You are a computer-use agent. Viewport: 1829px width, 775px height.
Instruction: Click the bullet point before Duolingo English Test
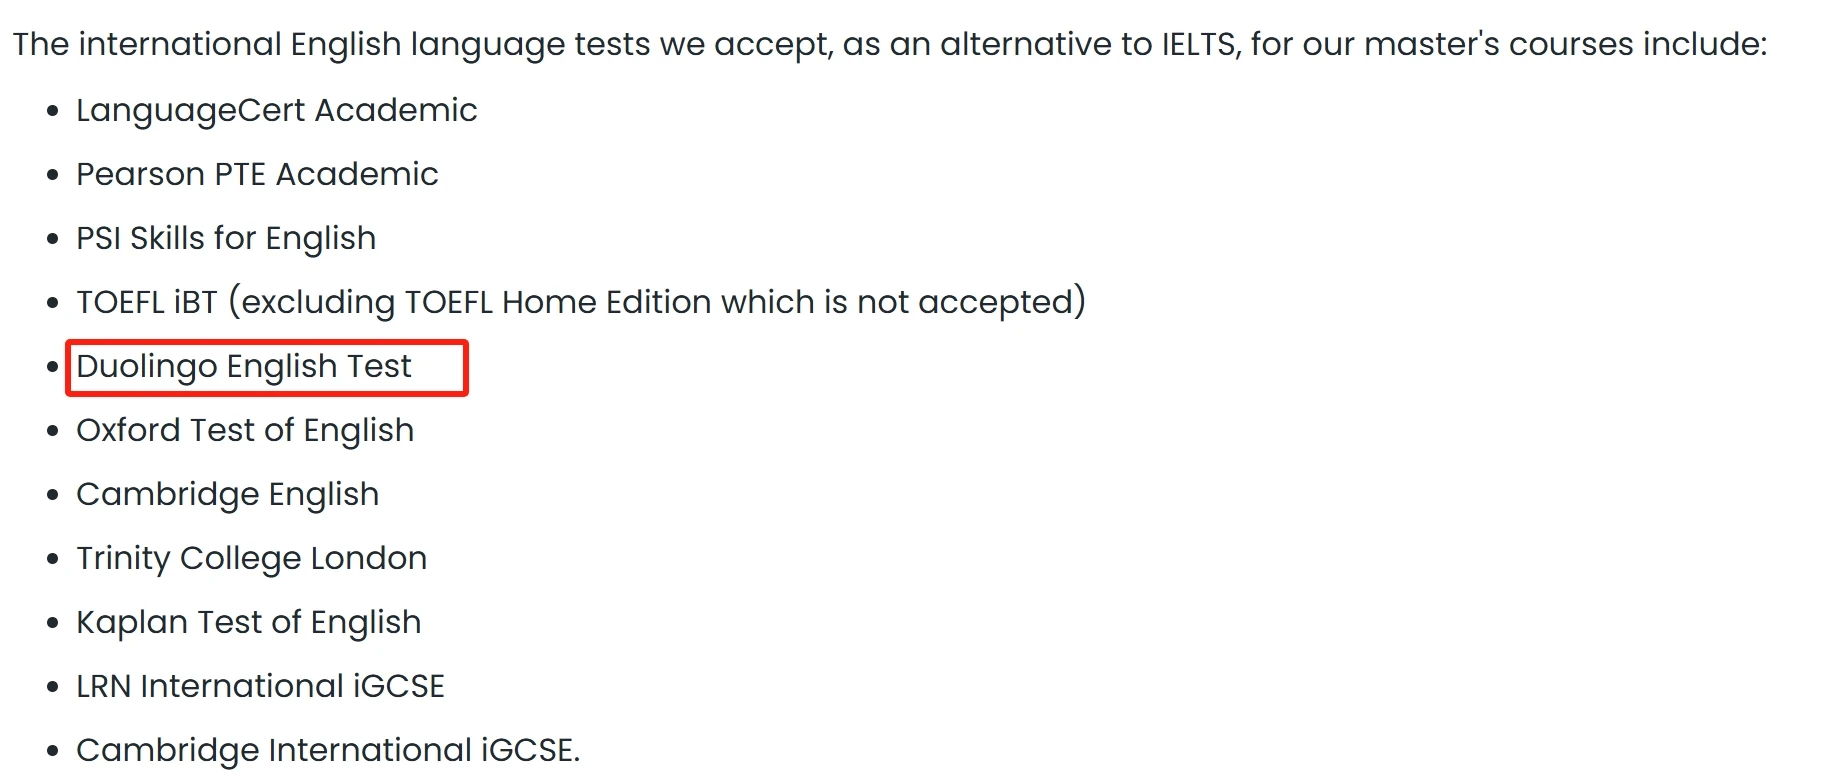tap(53, 368)
